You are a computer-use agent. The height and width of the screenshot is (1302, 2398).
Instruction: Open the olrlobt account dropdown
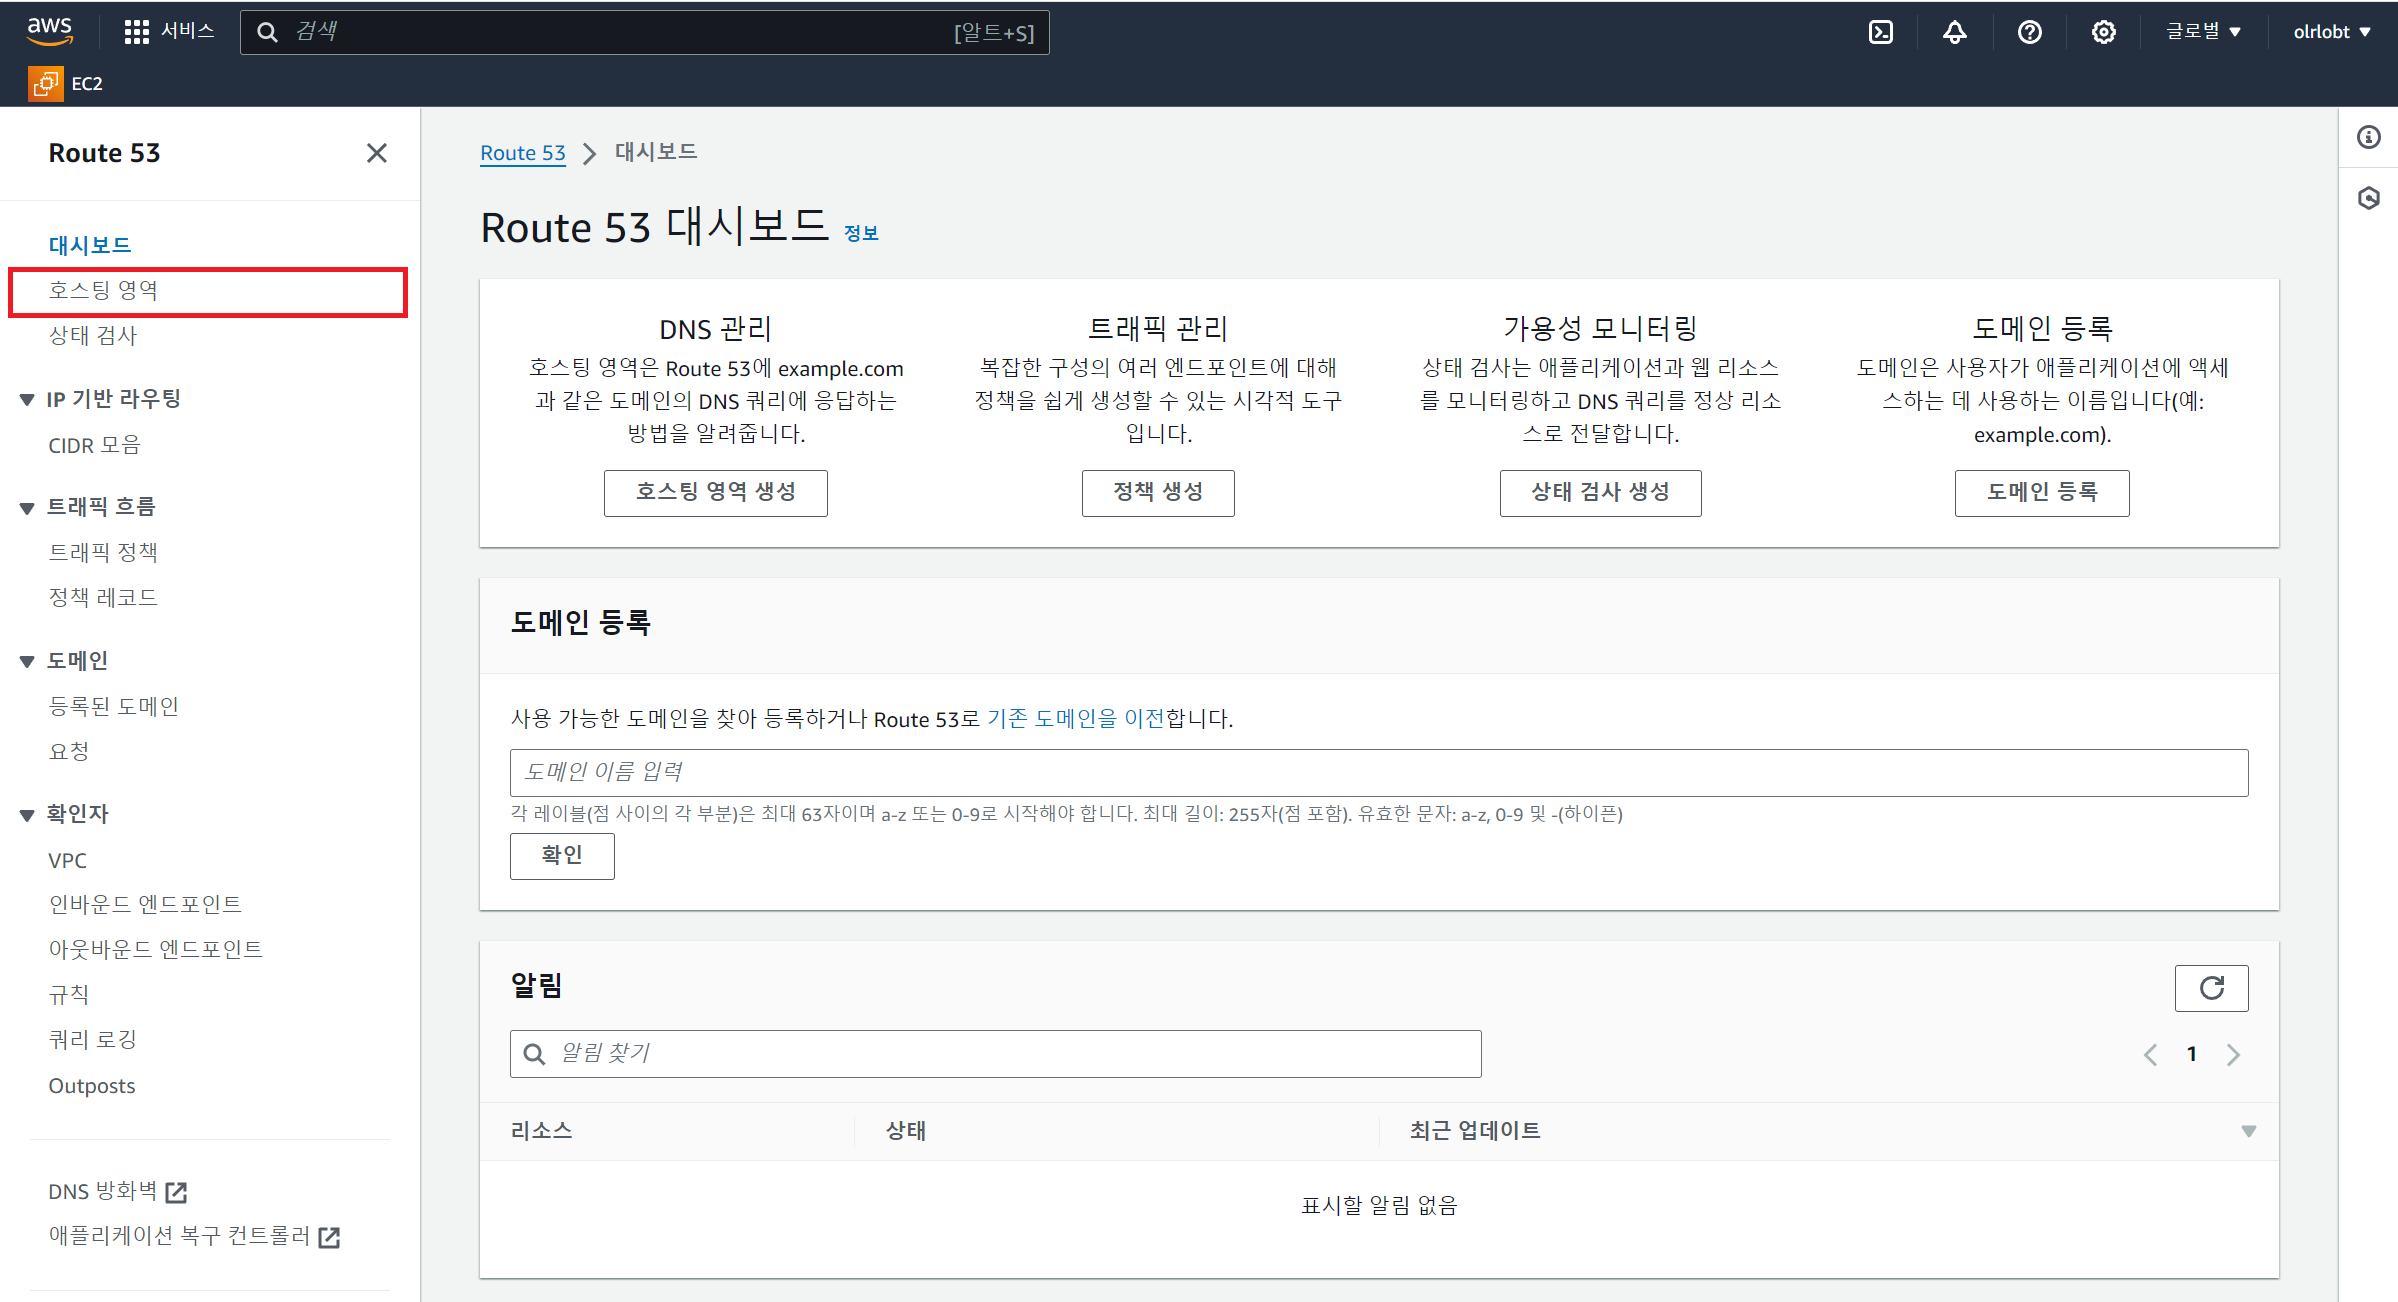tap(2331, 32)
